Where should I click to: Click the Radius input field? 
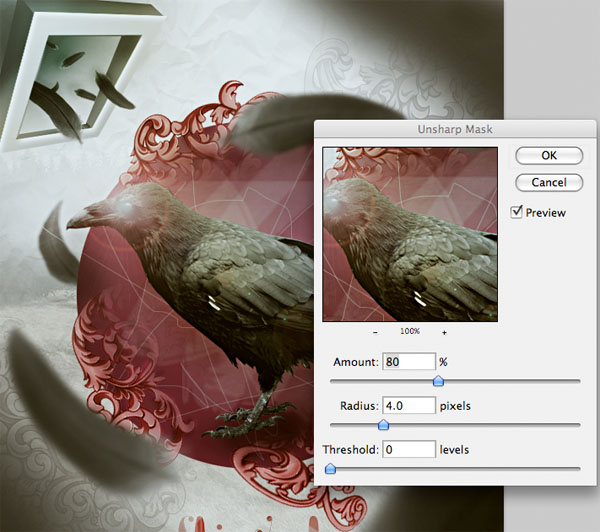pos(409,405)
